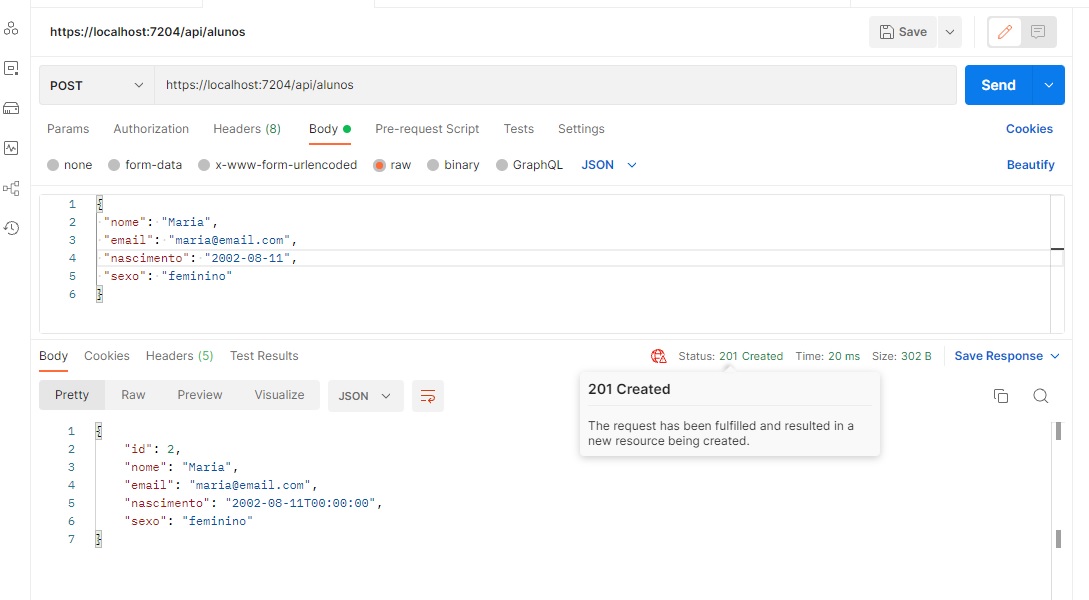This screenshot has width=1089, height=600.
Task: Open the comments panel for this request
Action: (x=1038, y=31)
